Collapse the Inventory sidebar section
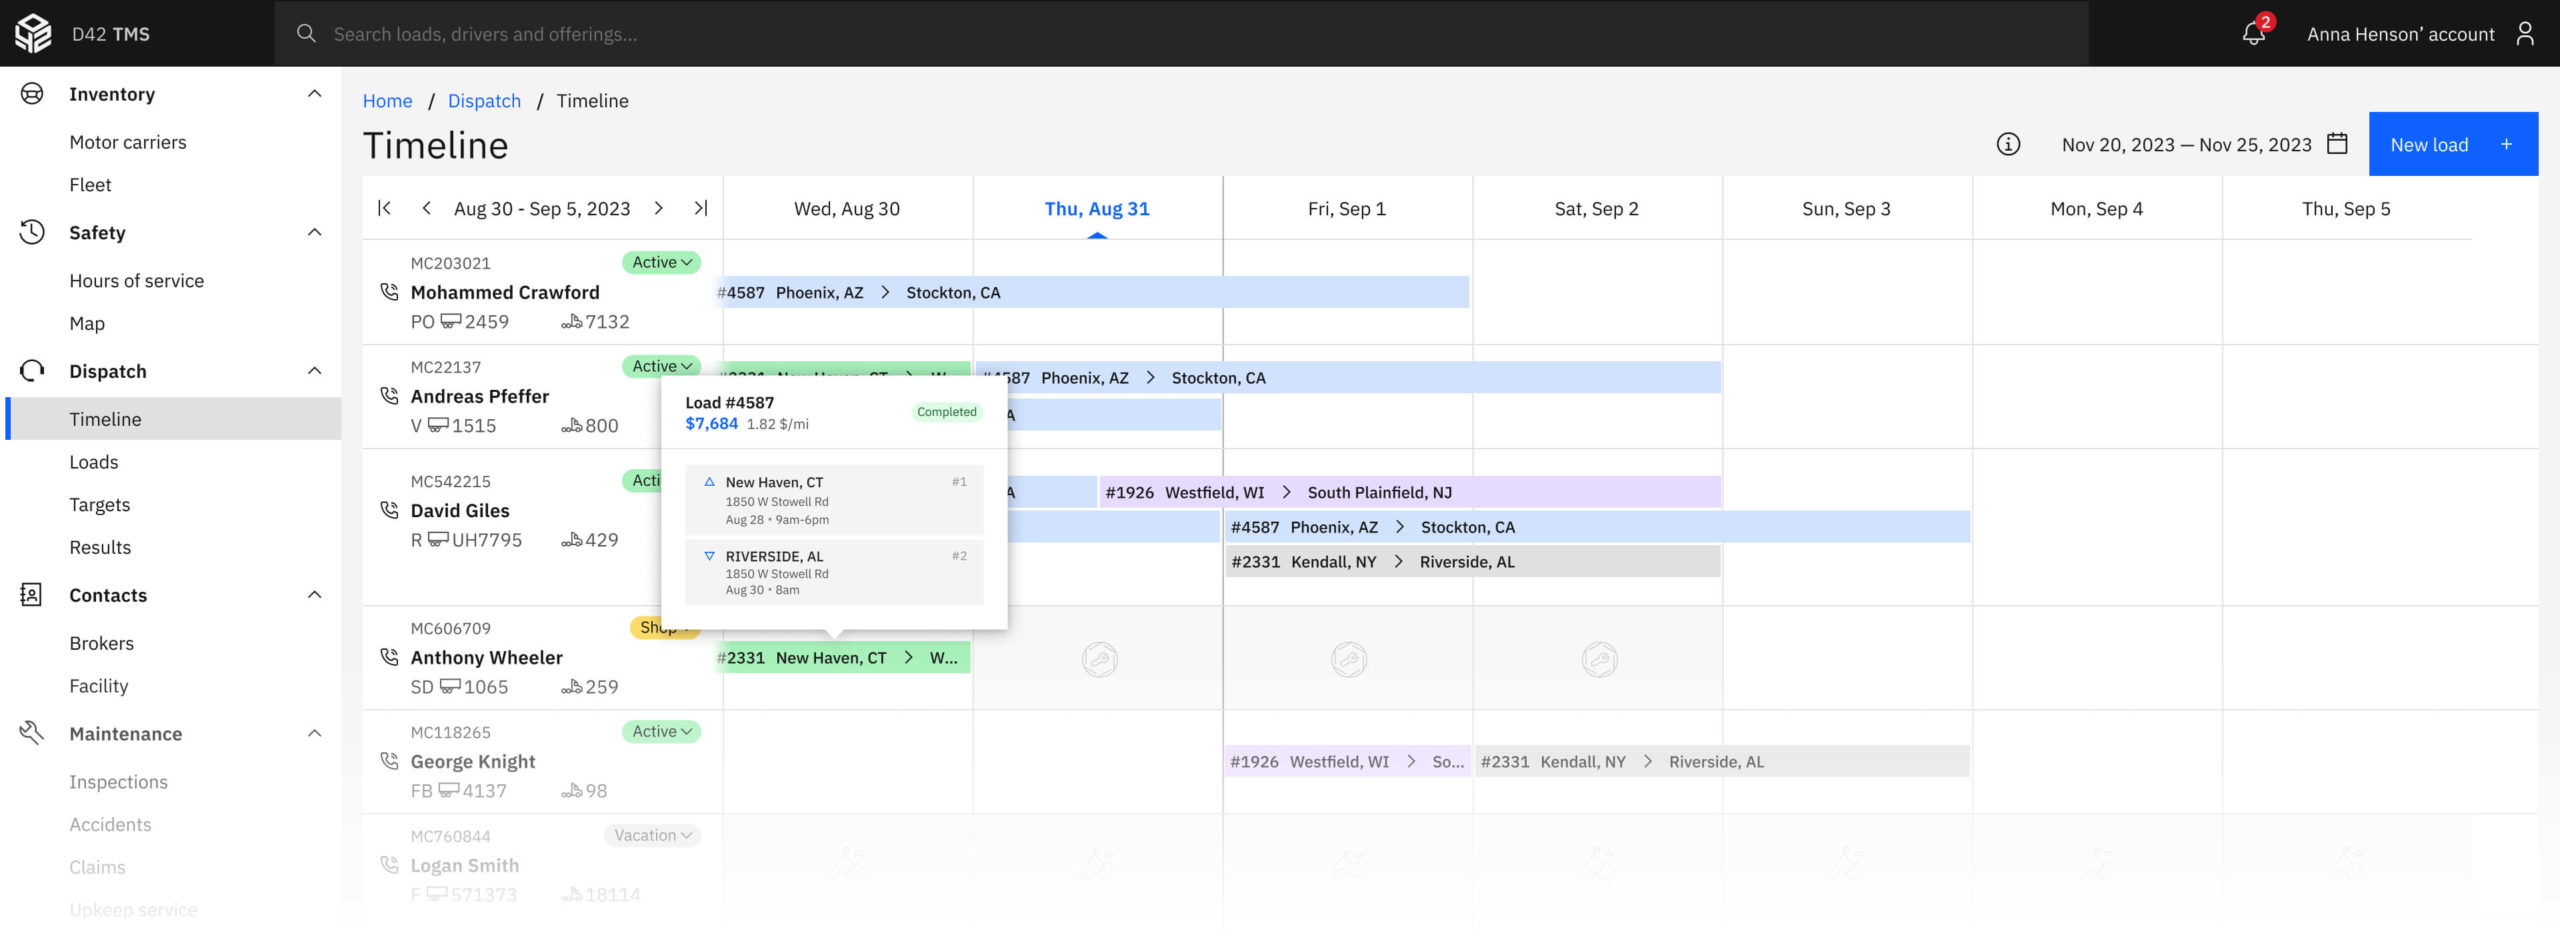2560x941 pixels. tap(314, 94)
